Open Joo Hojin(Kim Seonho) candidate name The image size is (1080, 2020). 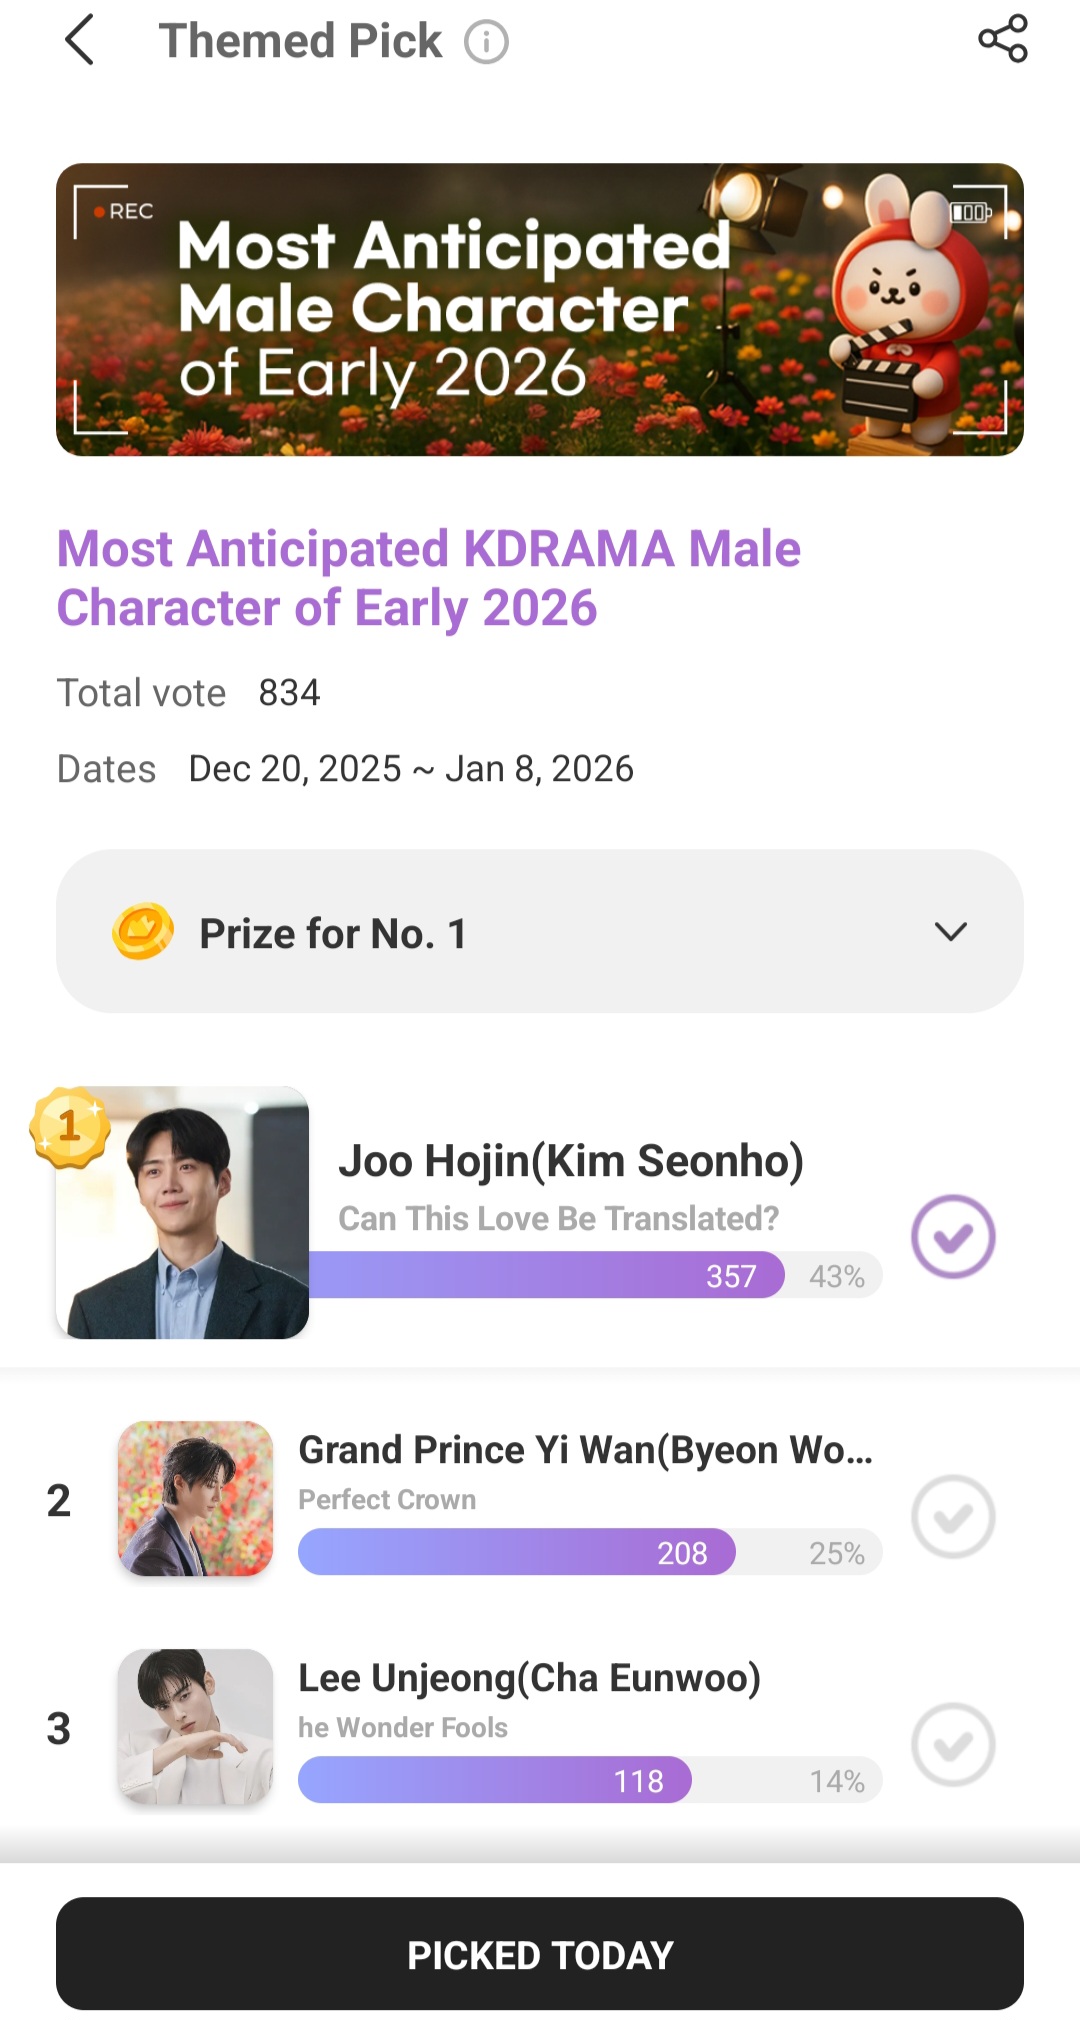click(570, 1161)
